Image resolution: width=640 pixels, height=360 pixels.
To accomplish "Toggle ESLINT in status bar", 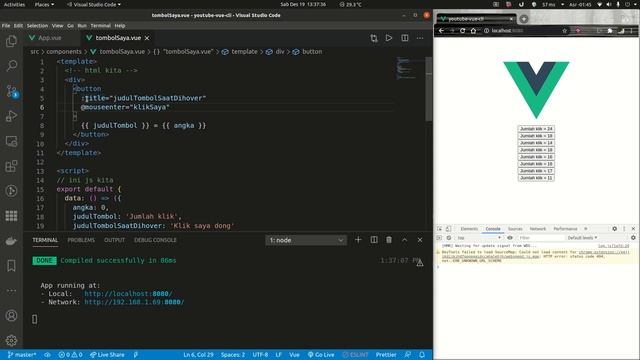I will pyautogui.click(x=355, y=355).
